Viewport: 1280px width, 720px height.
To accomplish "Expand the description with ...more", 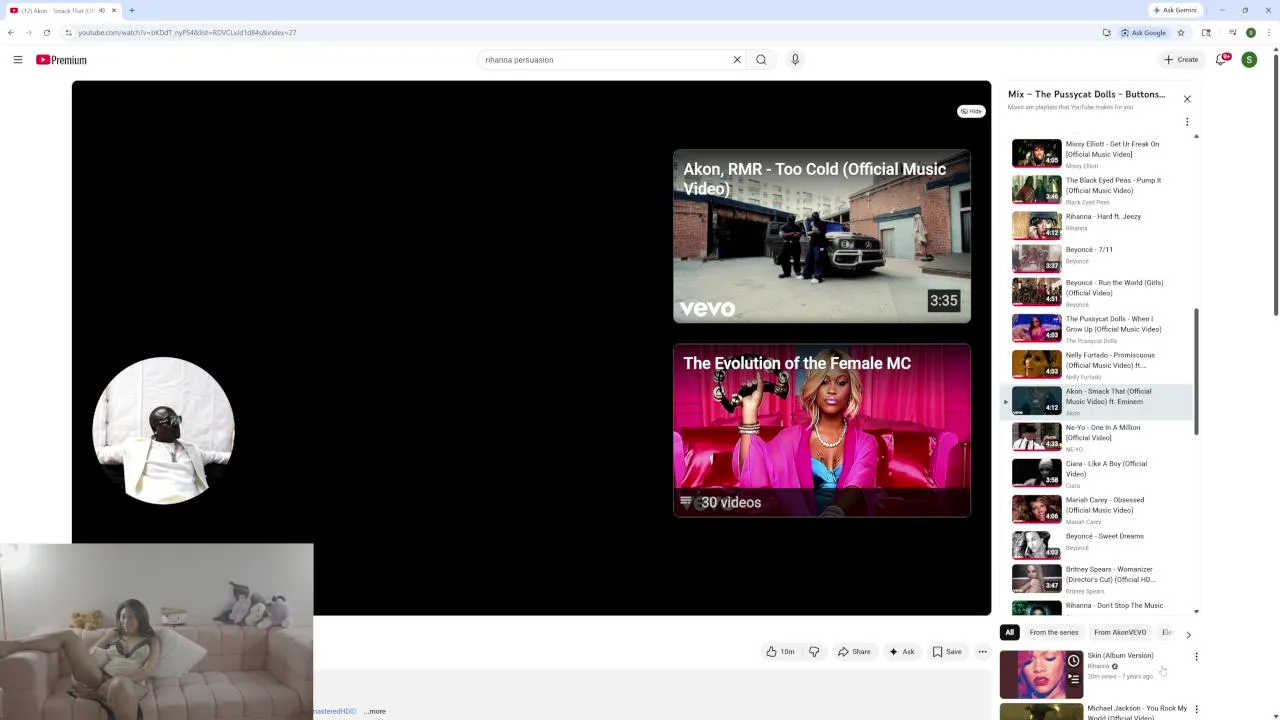I will 375,711.
